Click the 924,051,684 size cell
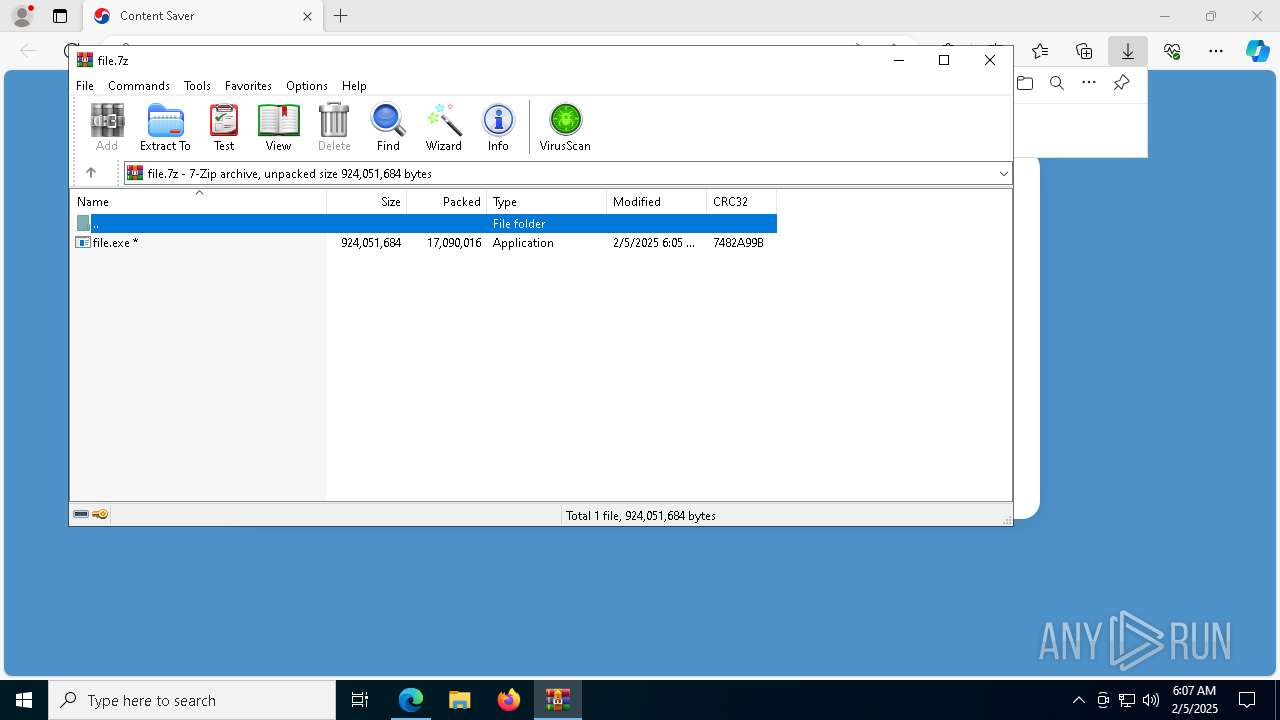1280x720 pixels. point(371,243)
